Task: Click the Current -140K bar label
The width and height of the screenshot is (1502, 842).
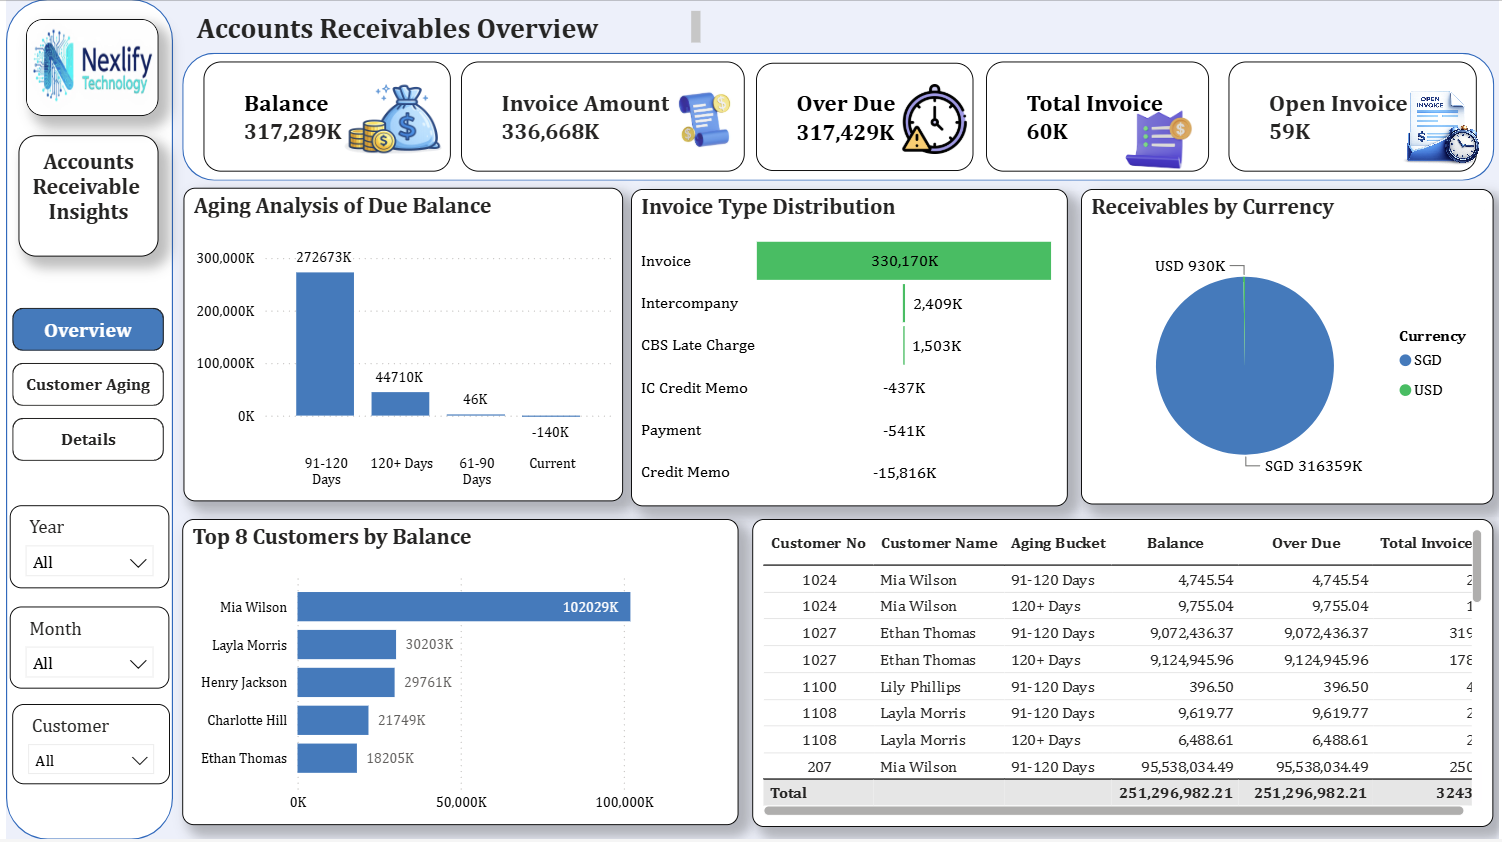Action: tap(550, 432)
